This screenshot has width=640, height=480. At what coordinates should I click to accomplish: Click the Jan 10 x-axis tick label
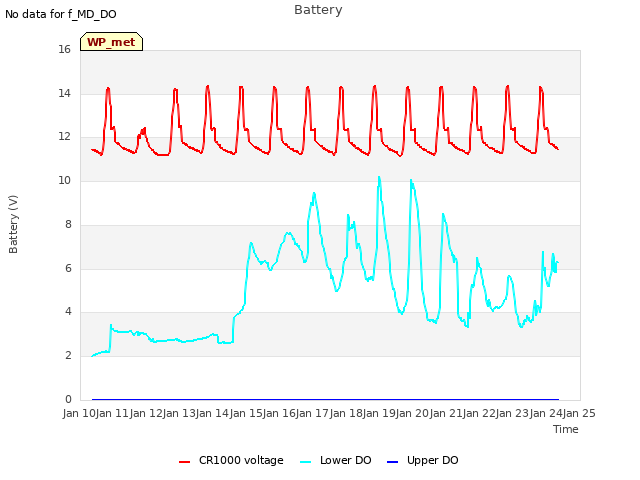(79, 413)
